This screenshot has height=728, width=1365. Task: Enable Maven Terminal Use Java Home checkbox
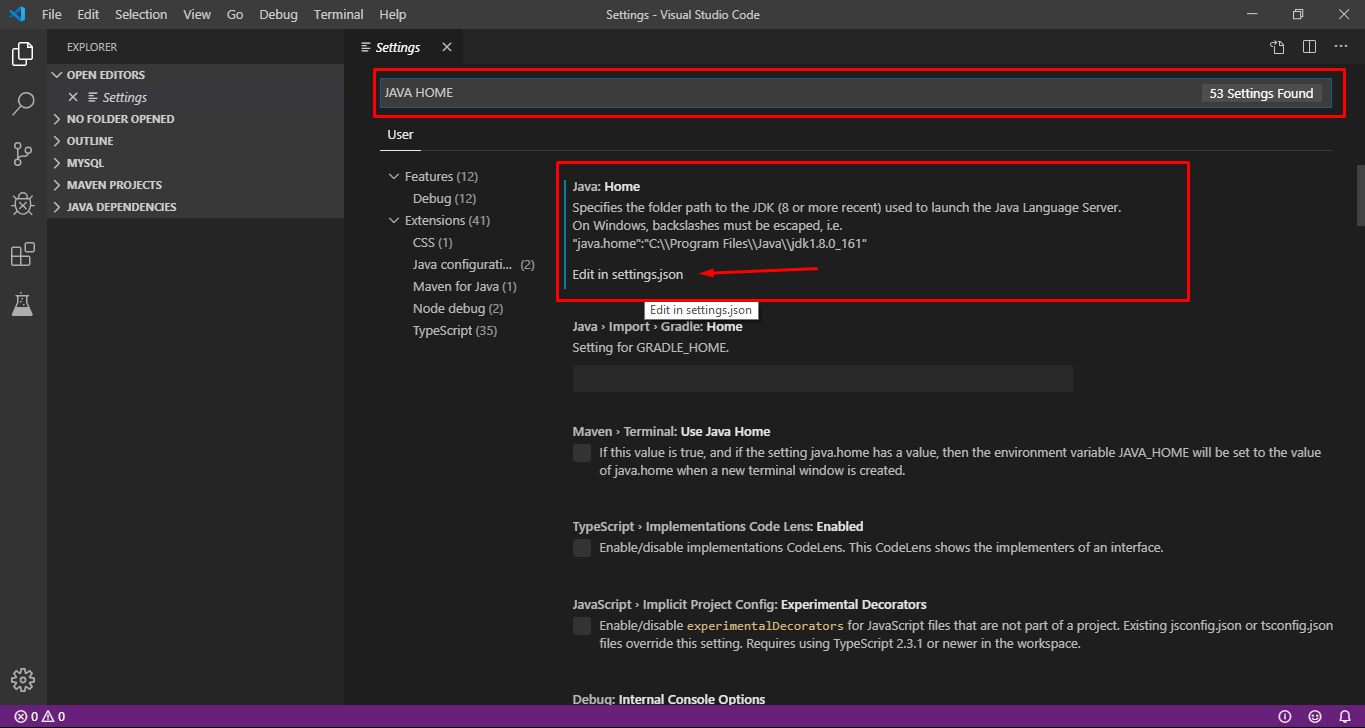(x=581, y=452)
